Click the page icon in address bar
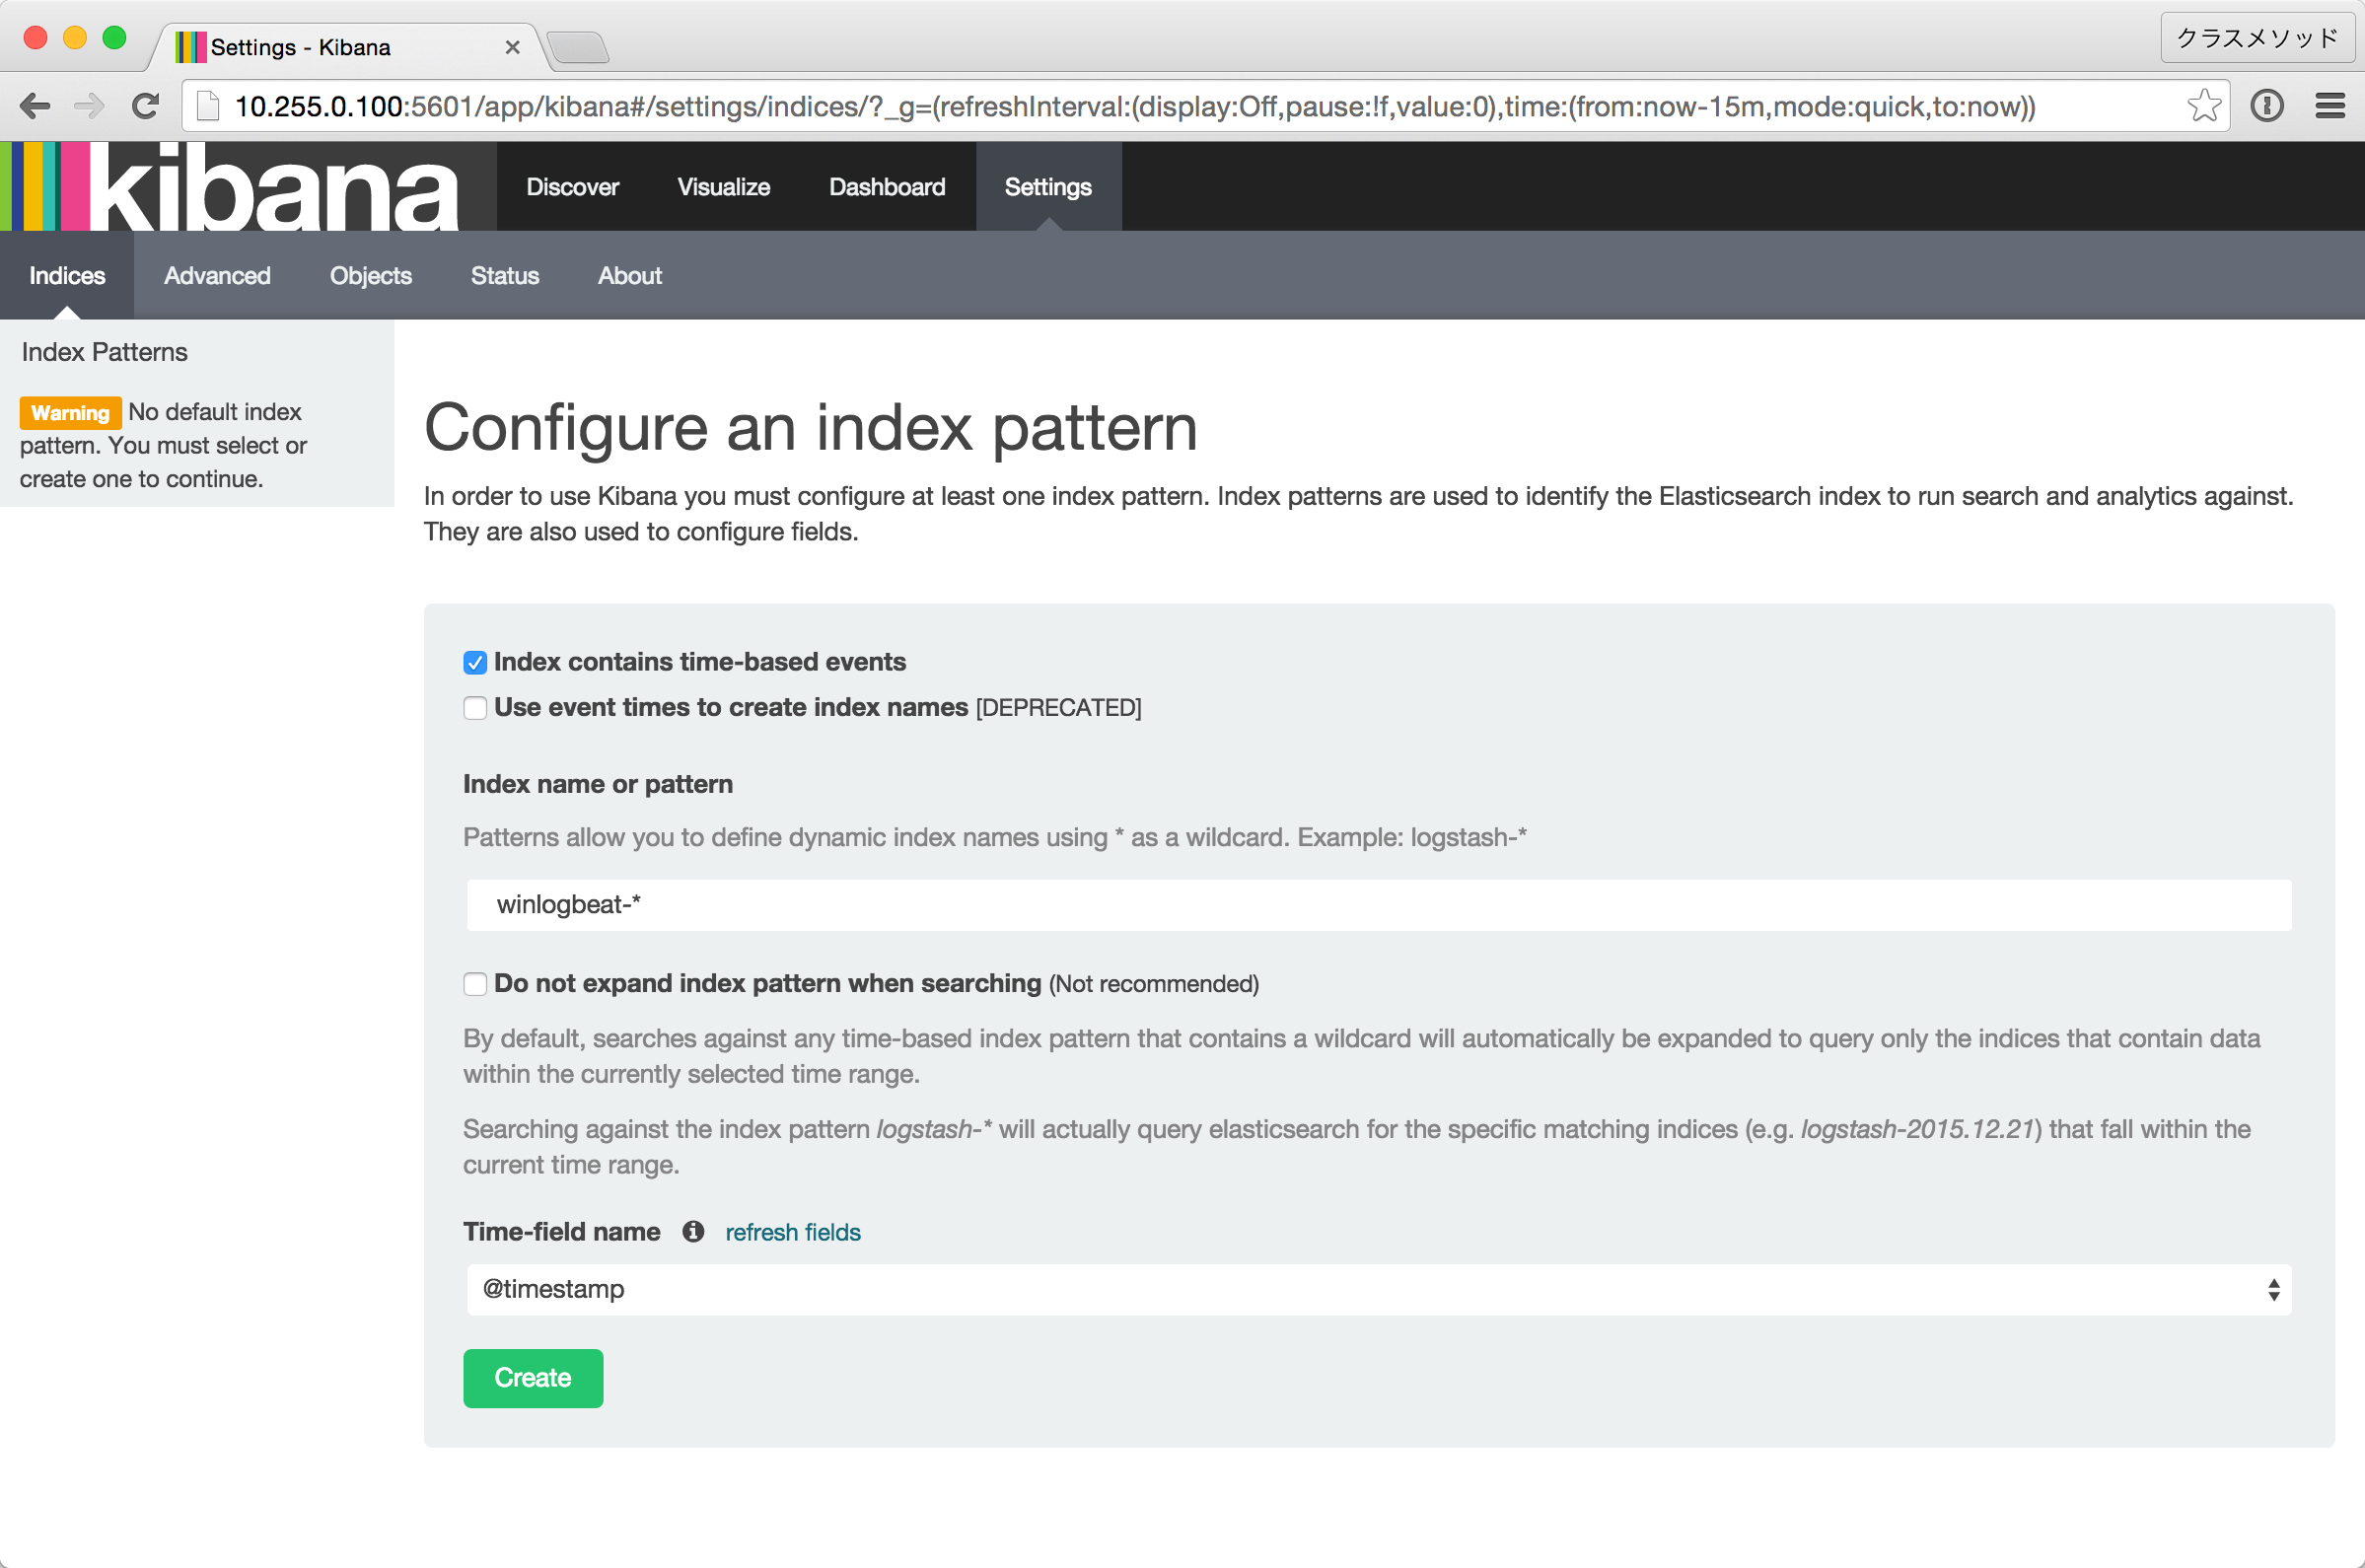The height and width of the screenshot is (1568, 2365). (x=208, y=106)
